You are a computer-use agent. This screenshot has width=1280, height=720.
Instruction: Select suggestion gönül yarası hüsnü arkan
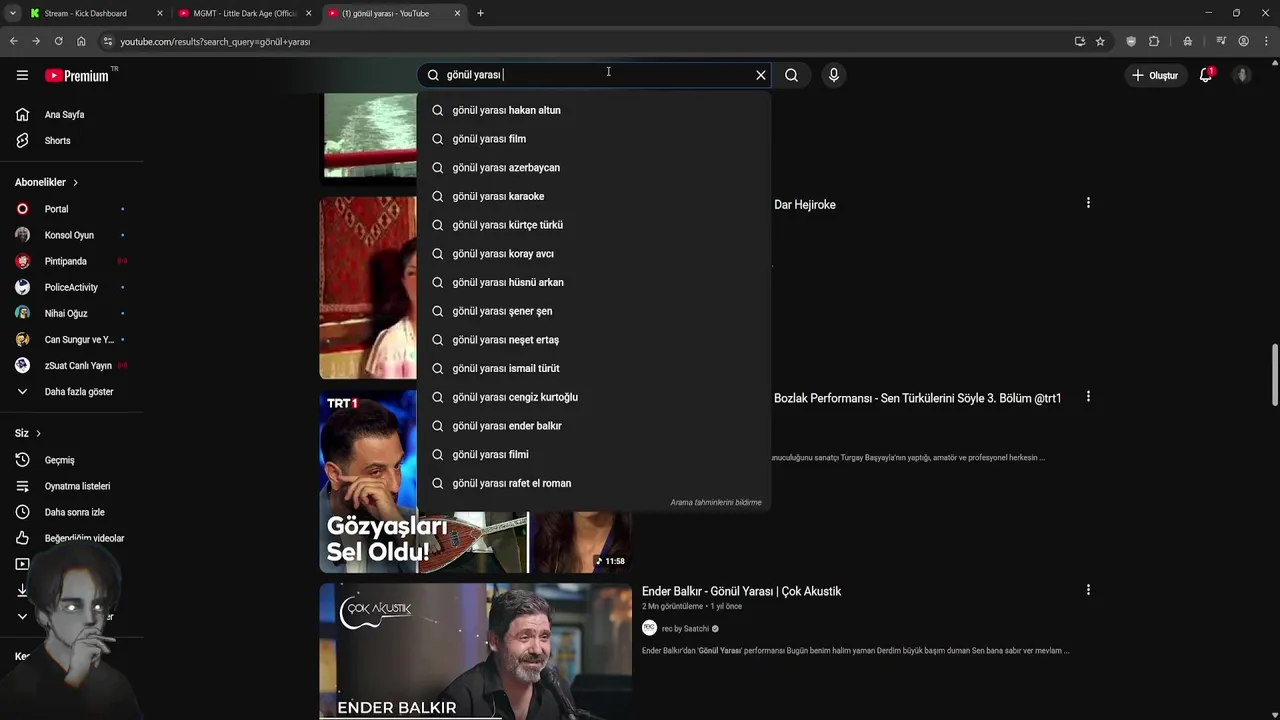tap(594, 282)
